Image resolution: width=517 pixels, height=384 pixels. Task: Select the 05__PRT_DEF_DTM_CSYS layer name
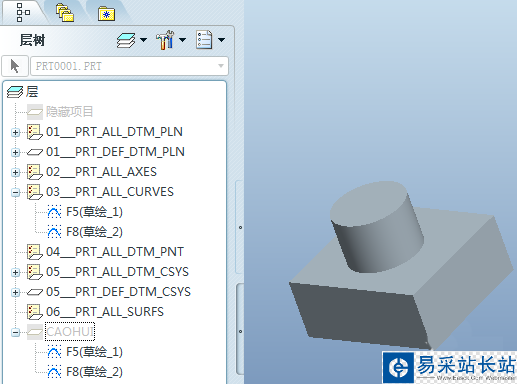point(118,292)
